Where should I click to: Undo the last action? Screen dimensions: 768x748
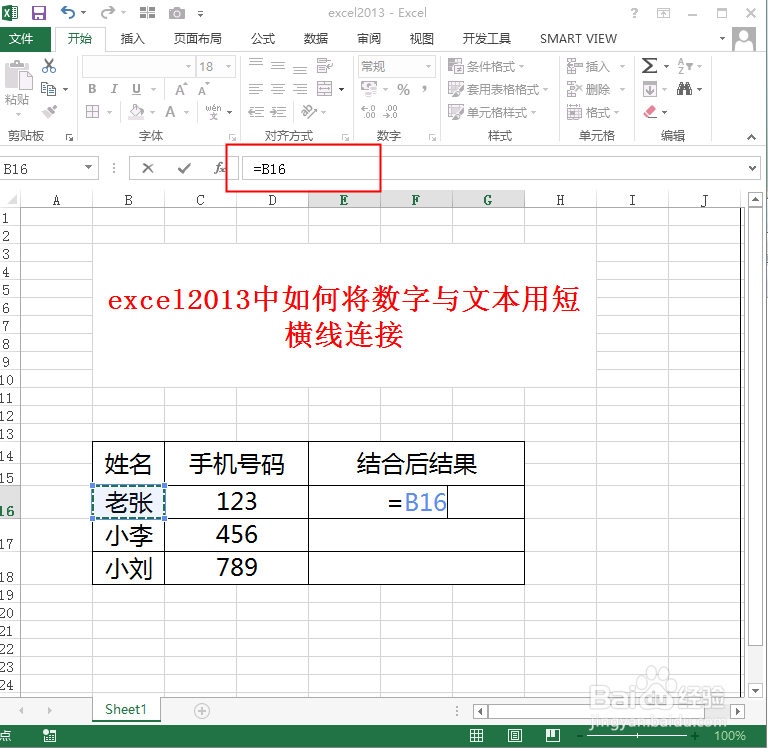68,12
